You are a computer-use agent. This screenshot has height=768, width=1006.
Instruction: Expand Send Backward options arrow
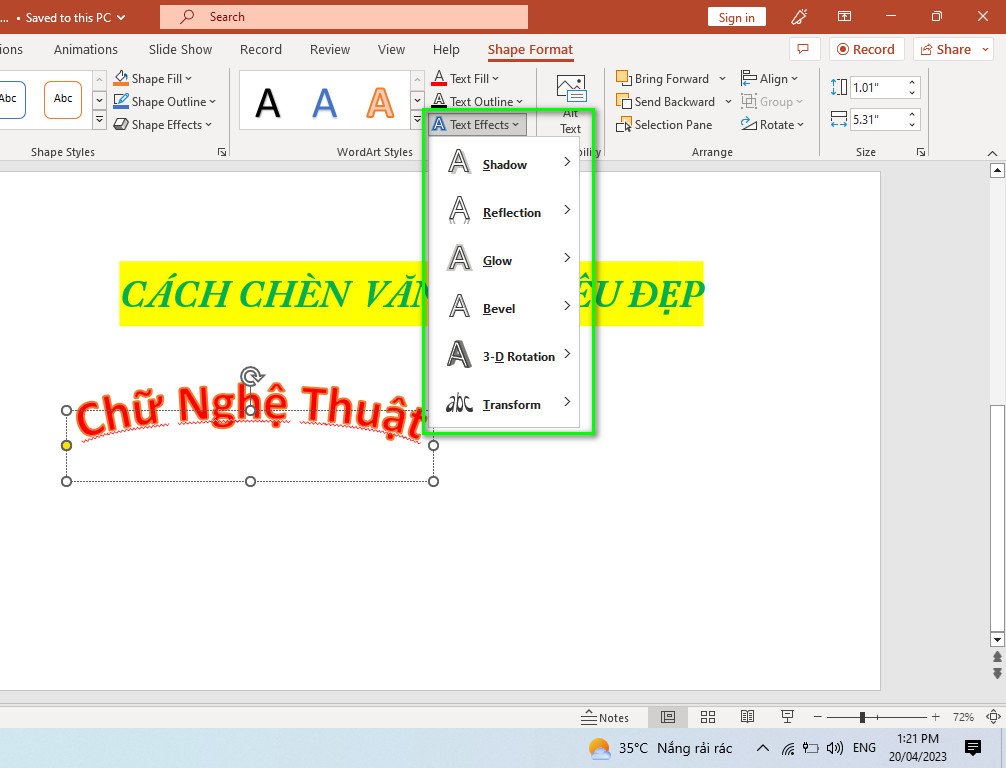[728, 101]
